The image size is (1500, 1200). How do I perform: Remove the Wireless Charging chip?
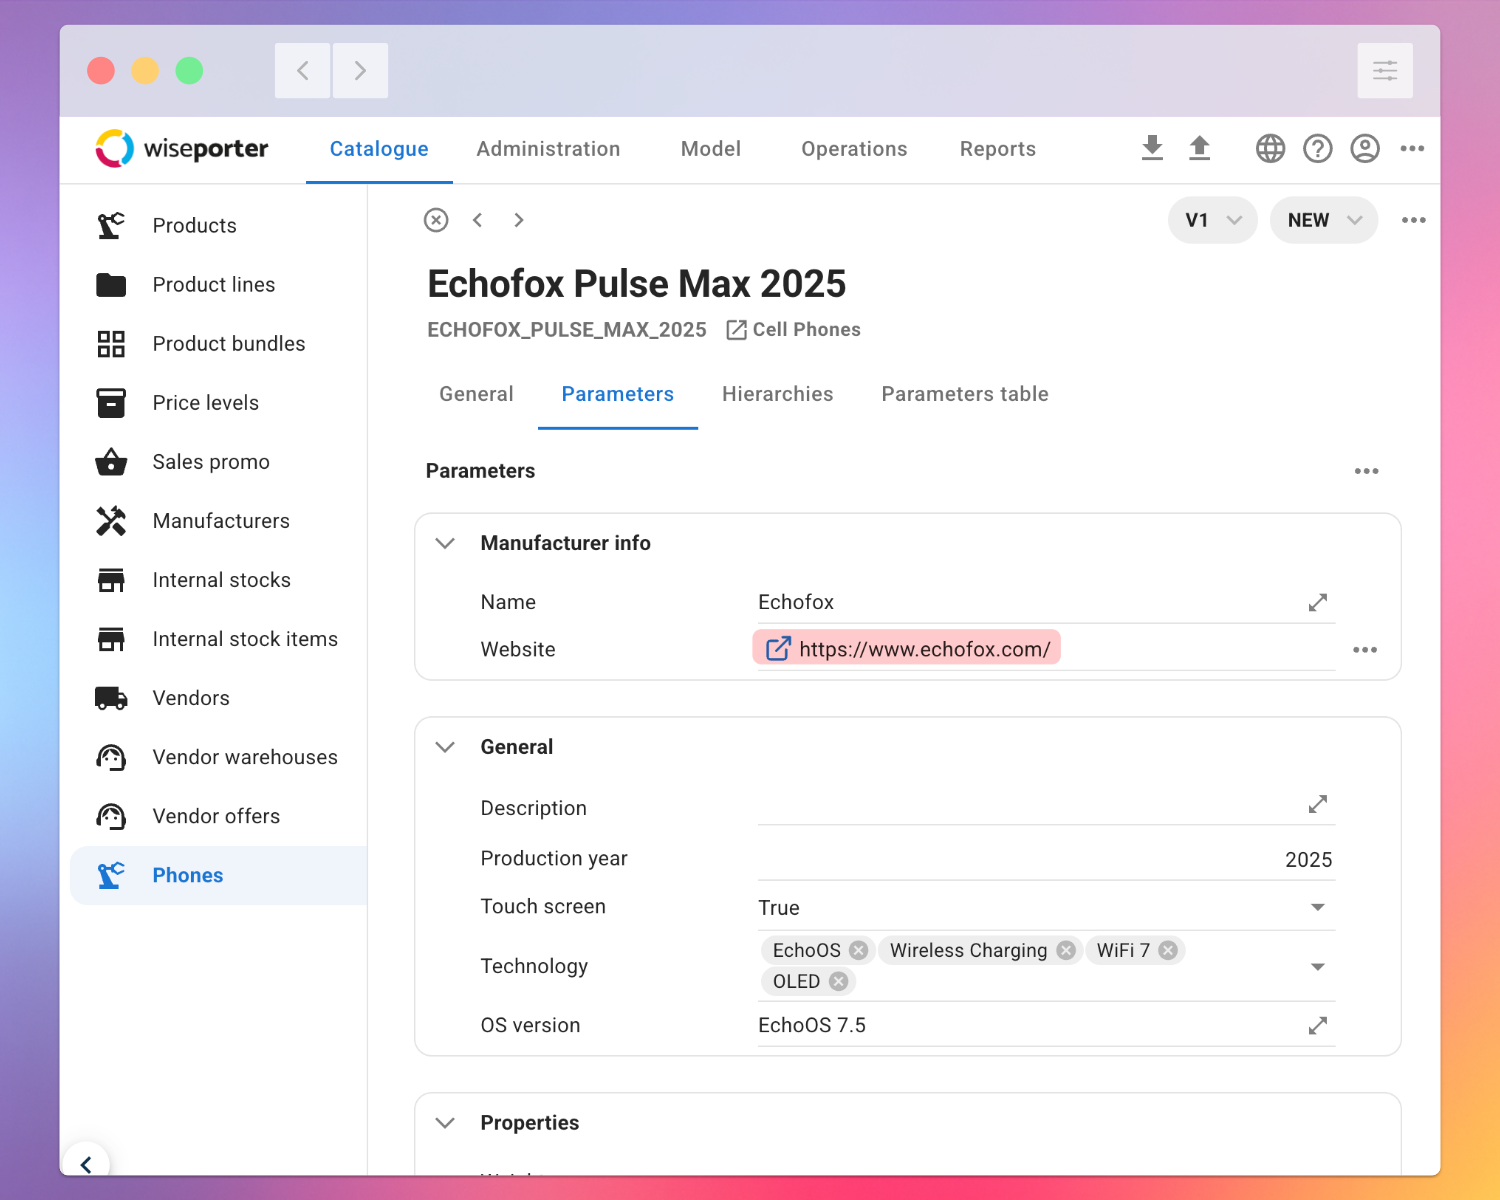[x=1066, y=950]
